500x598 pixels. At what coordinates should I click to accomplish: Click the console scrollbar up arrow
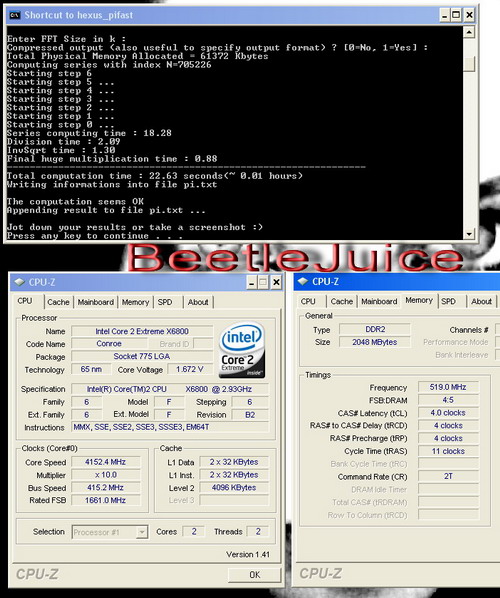[469, 32]
